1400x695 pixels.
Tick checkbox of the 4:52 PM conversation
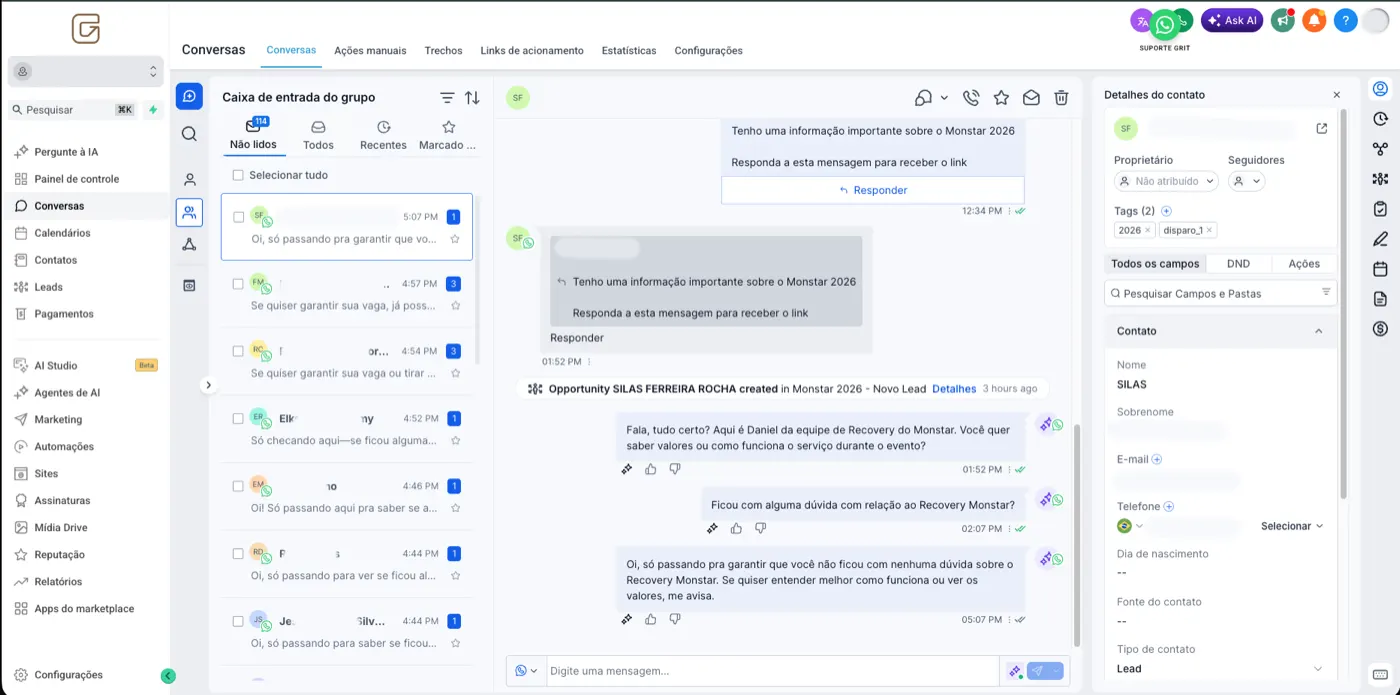238,419
